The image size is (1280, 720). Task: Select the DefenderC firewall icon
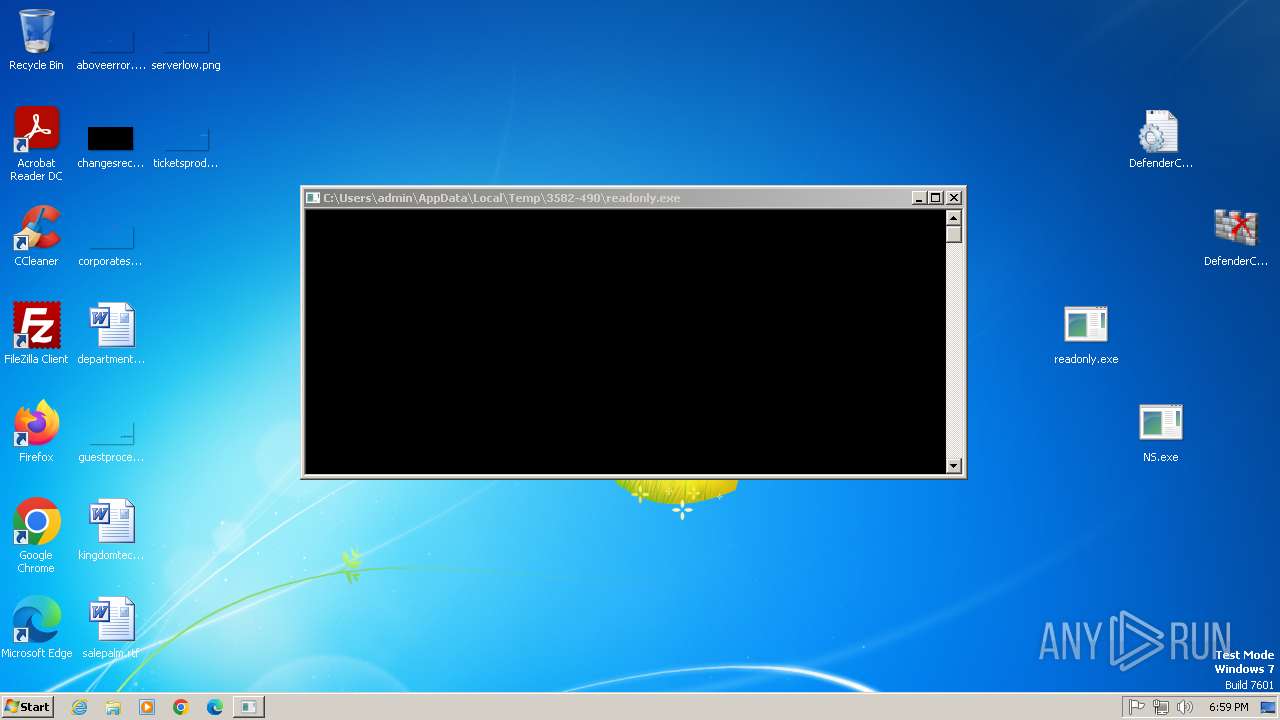point(1235,237)
